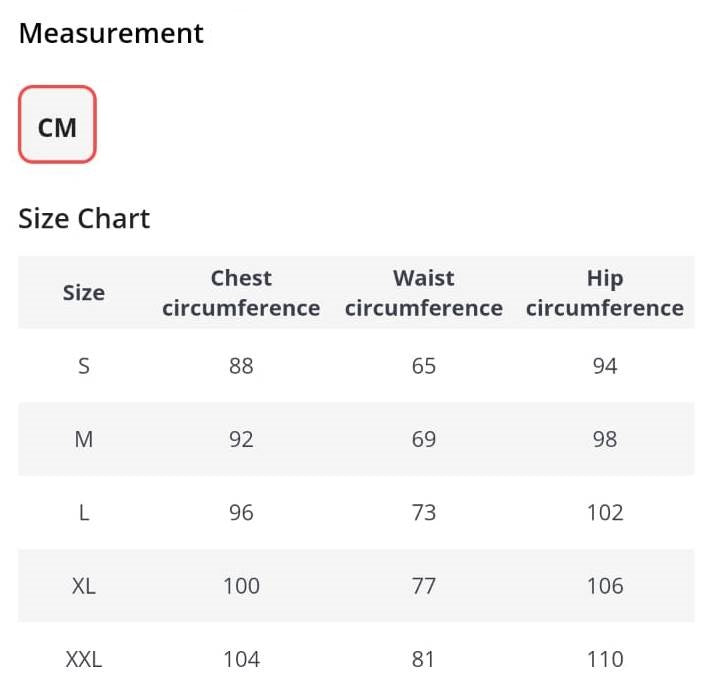Click hip value 102 for size L
This screenshot has width=716, height=697.
pos(605,512)
